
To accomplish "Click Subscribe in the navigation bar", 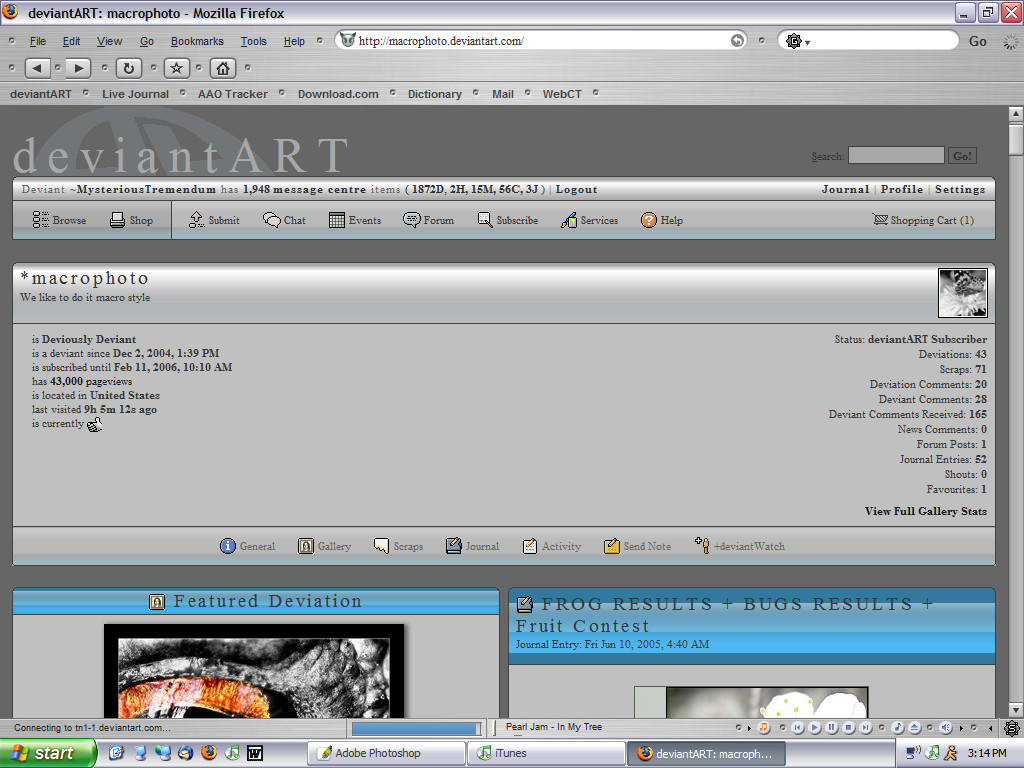I will 507,220.
